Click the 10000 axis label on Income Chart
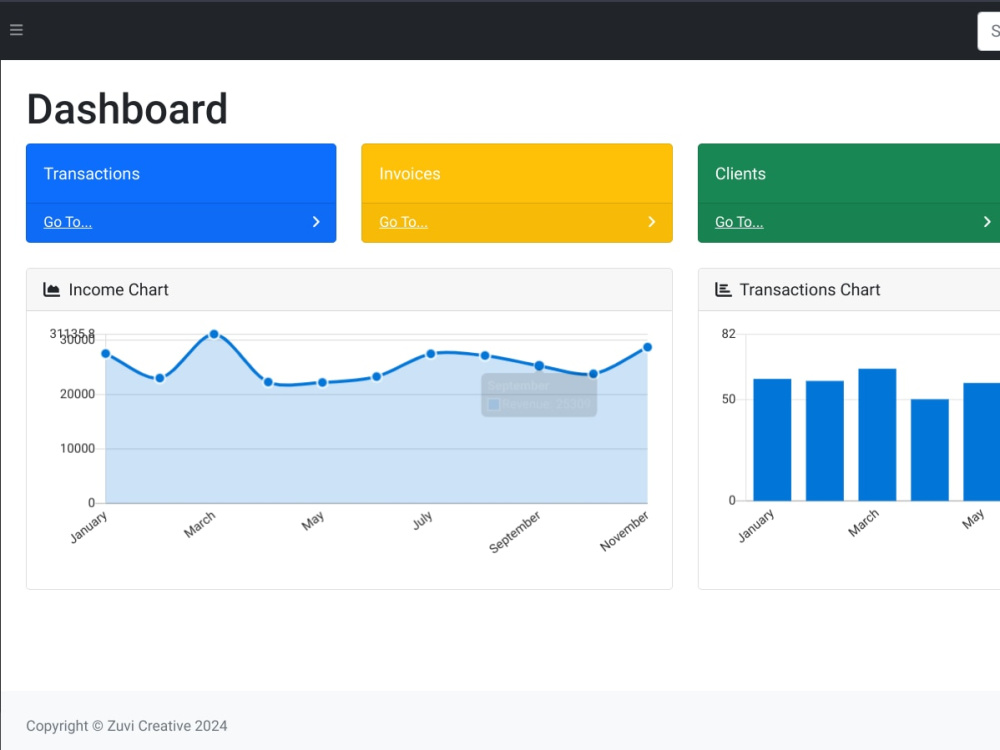 [x=77, y=448]
